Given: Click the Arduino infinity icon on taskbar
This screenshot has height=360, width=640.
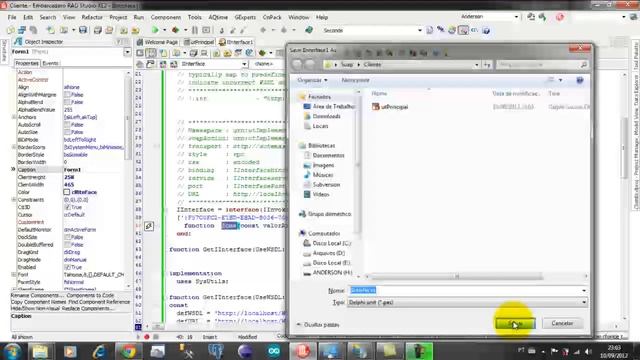Looking at the screenshot, I should pos(273,351).
